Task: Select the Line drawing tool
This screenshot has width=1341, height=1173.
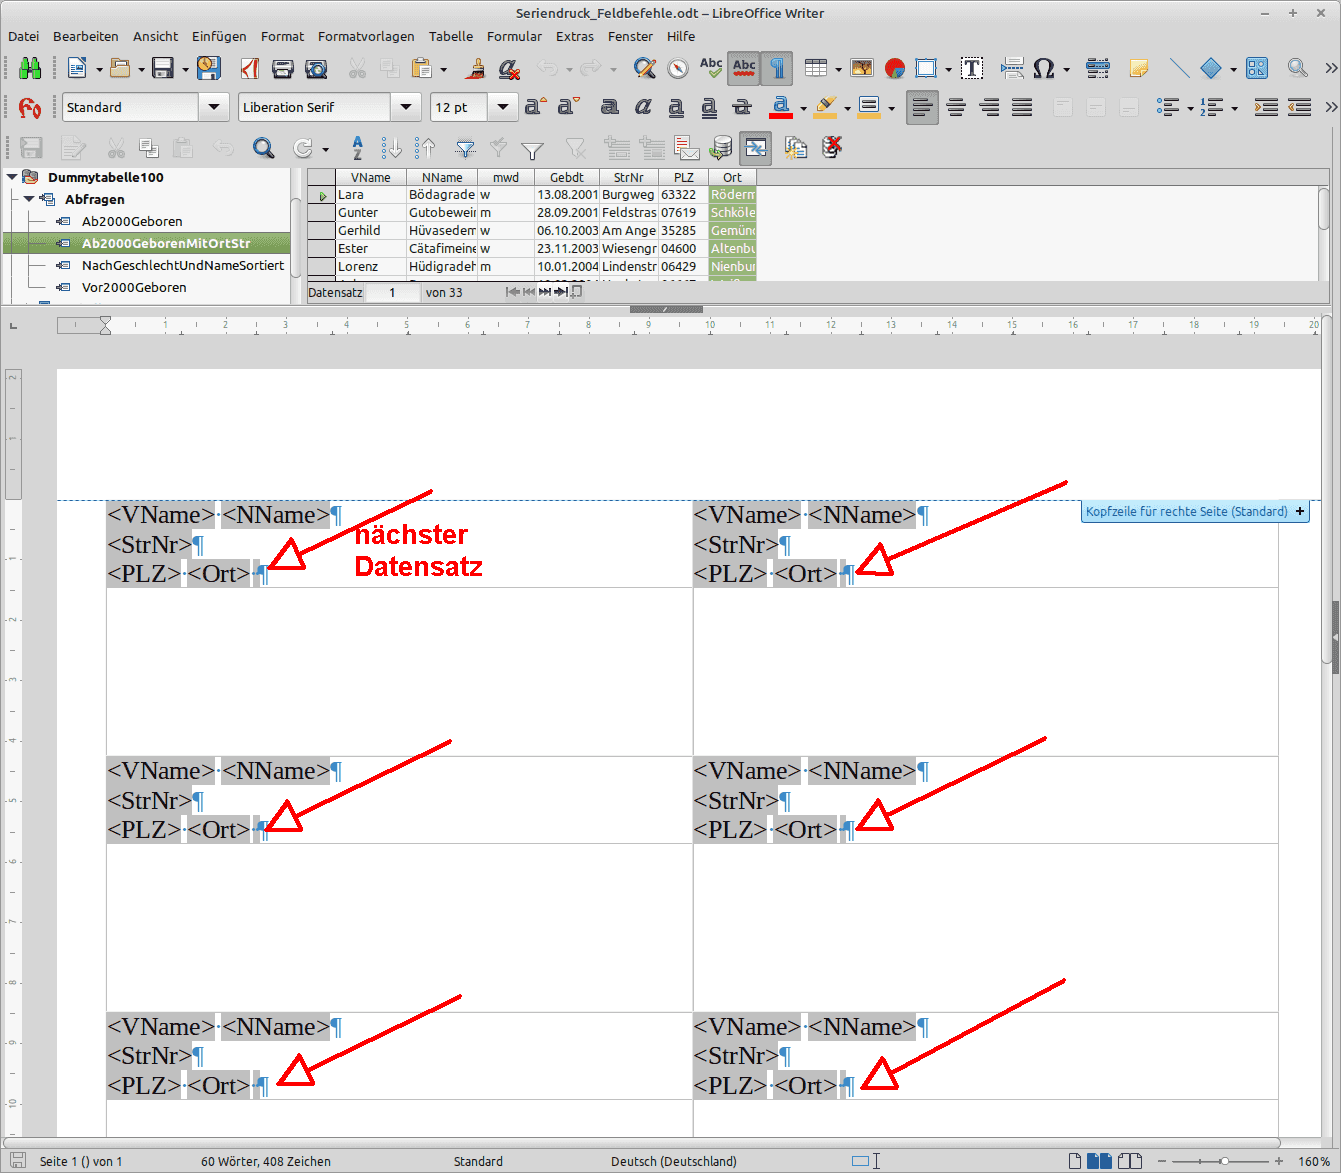Action: click(1179, 68)
